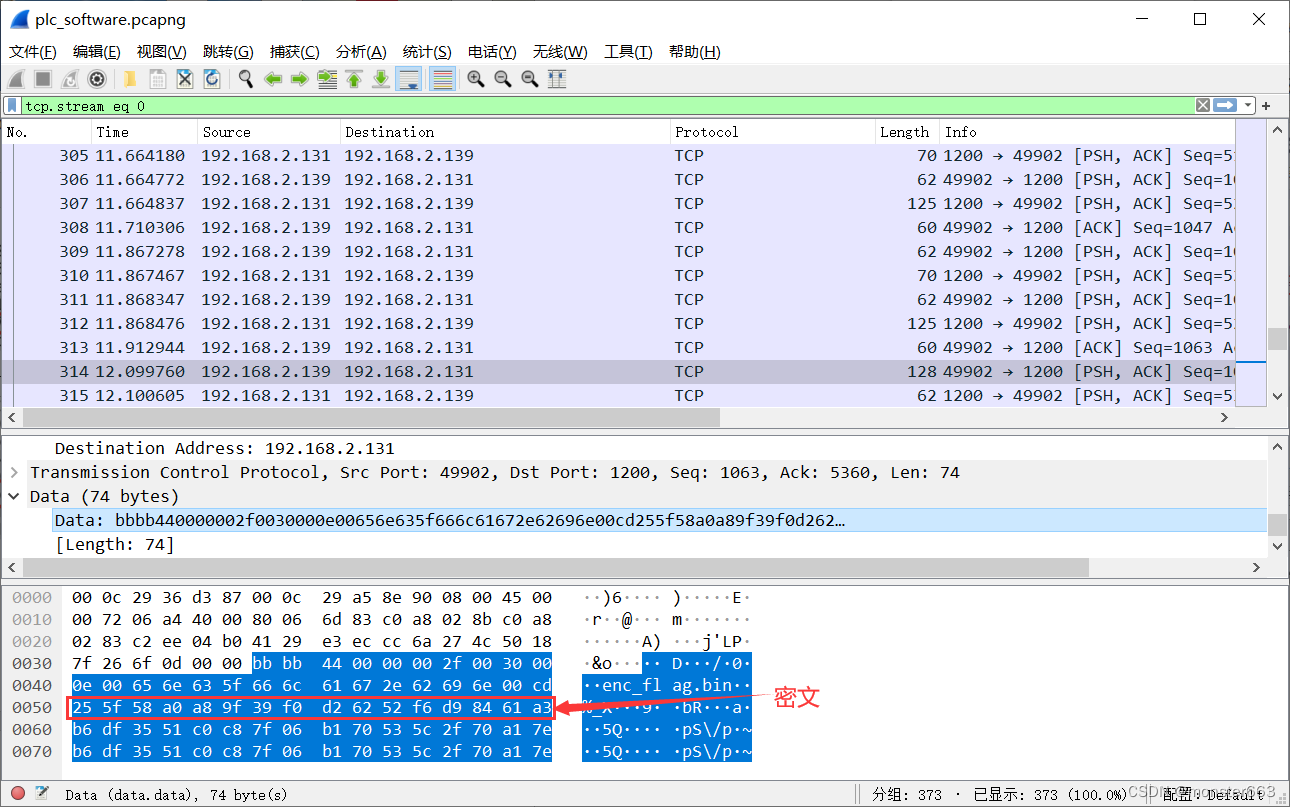
Task: Zoom in on main window text
Action: tap(476, 79)
